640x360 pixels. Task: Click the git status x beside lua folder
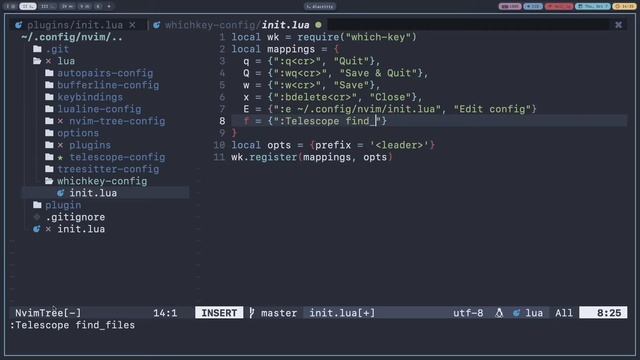pyautogui.click(x=49, y=61)
